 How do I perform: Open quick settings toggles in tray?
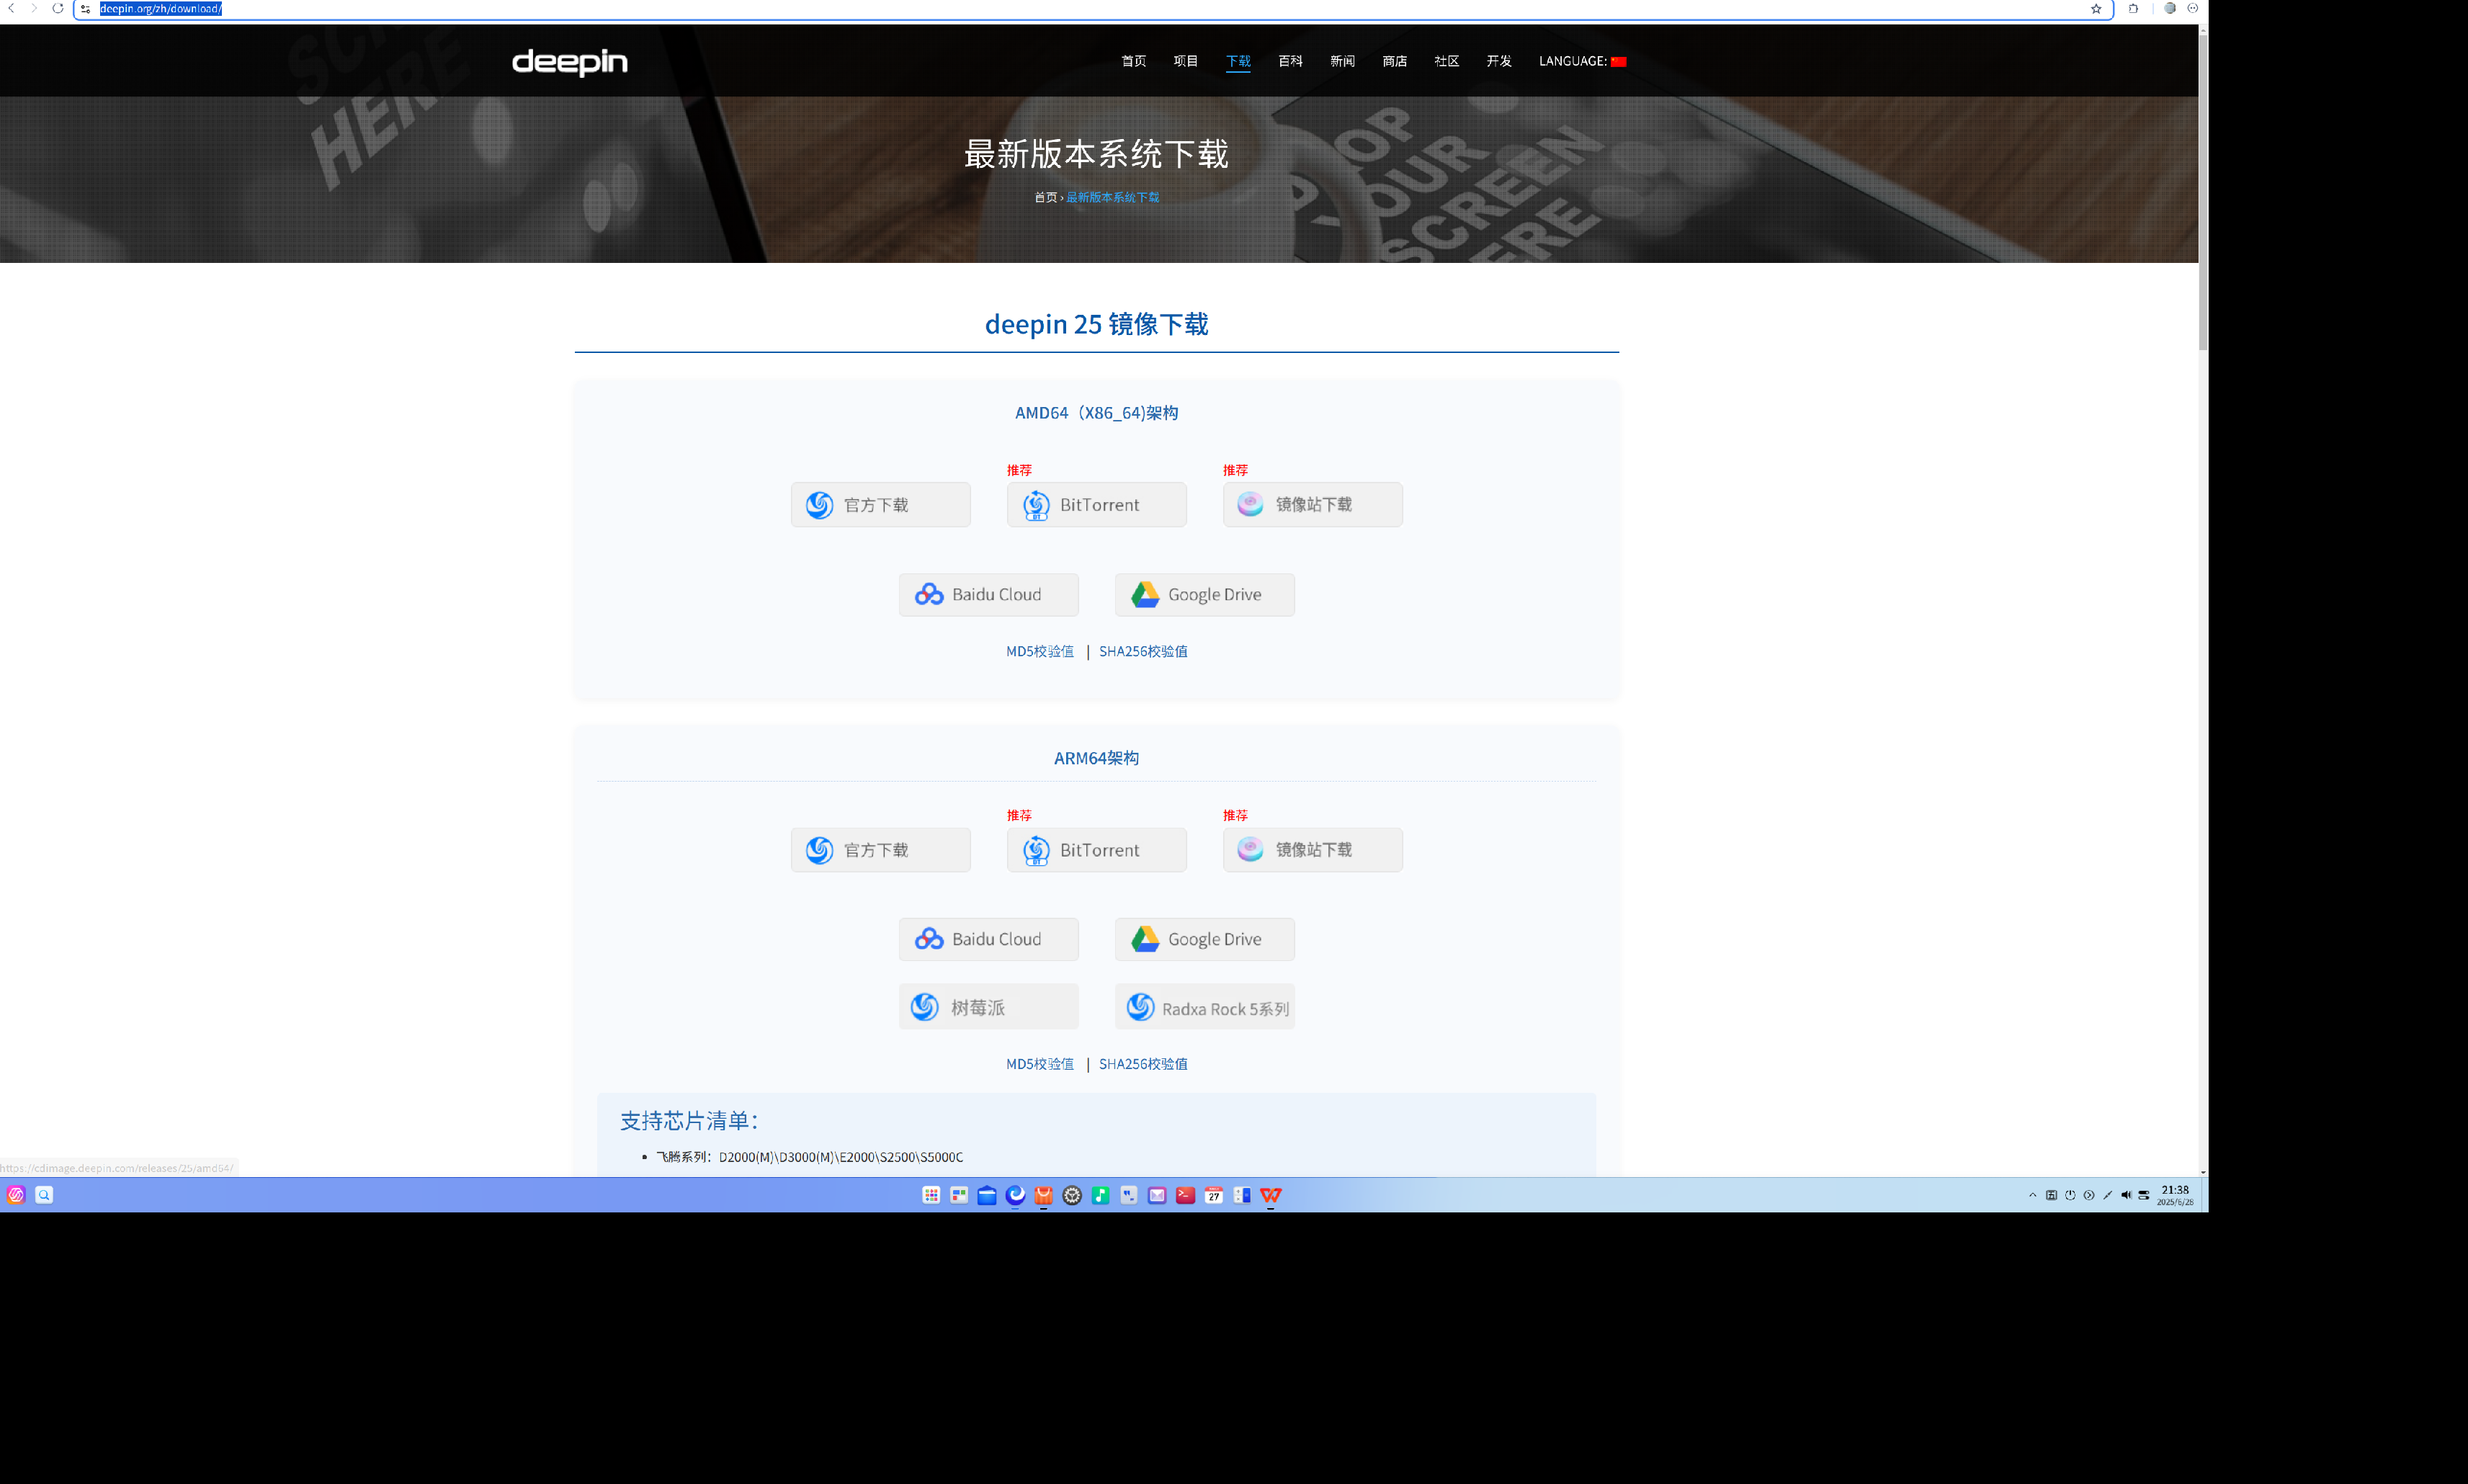pos(2144,1195)
